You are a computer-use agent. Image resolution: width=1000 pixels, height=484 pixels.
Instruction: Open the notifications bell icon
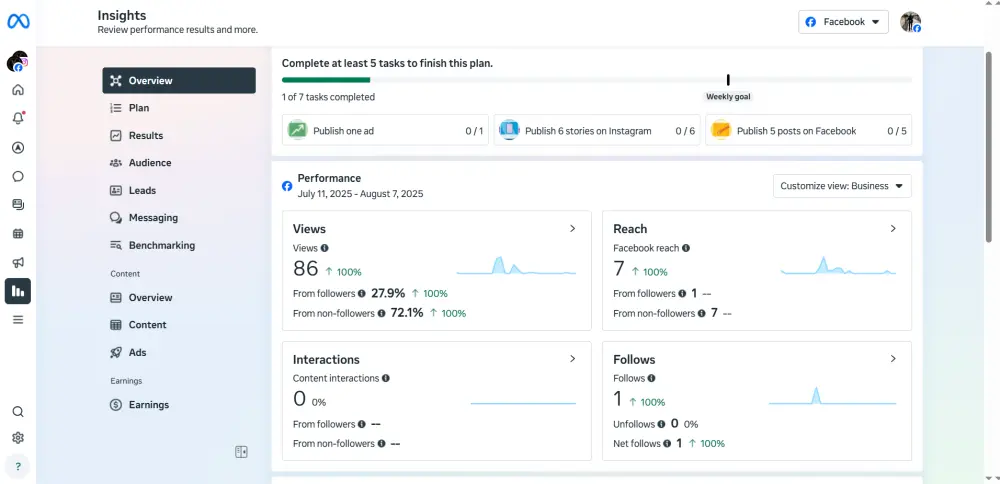click(18, 118)
